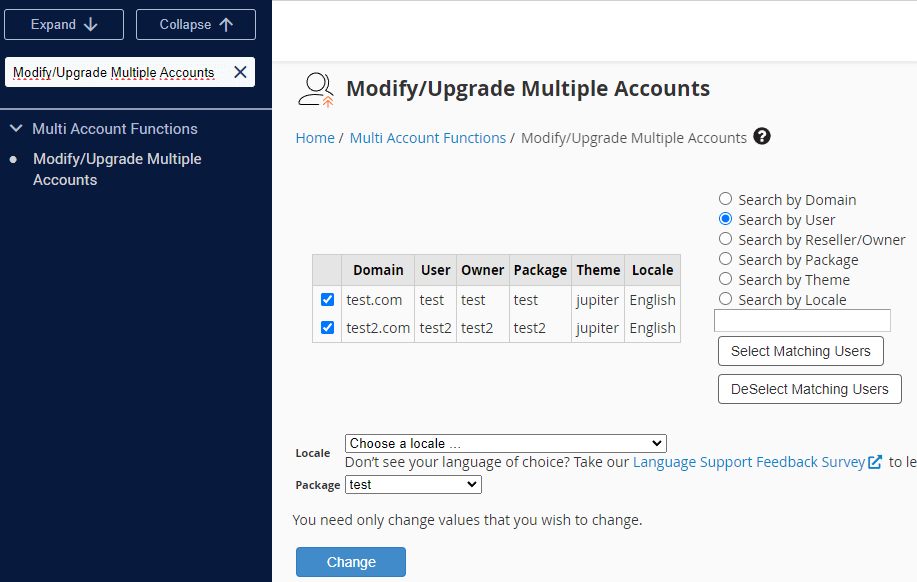Open the Choose a locale dropdown
The width and height of the screenshot is (917, 582).
tap(505, 443)
